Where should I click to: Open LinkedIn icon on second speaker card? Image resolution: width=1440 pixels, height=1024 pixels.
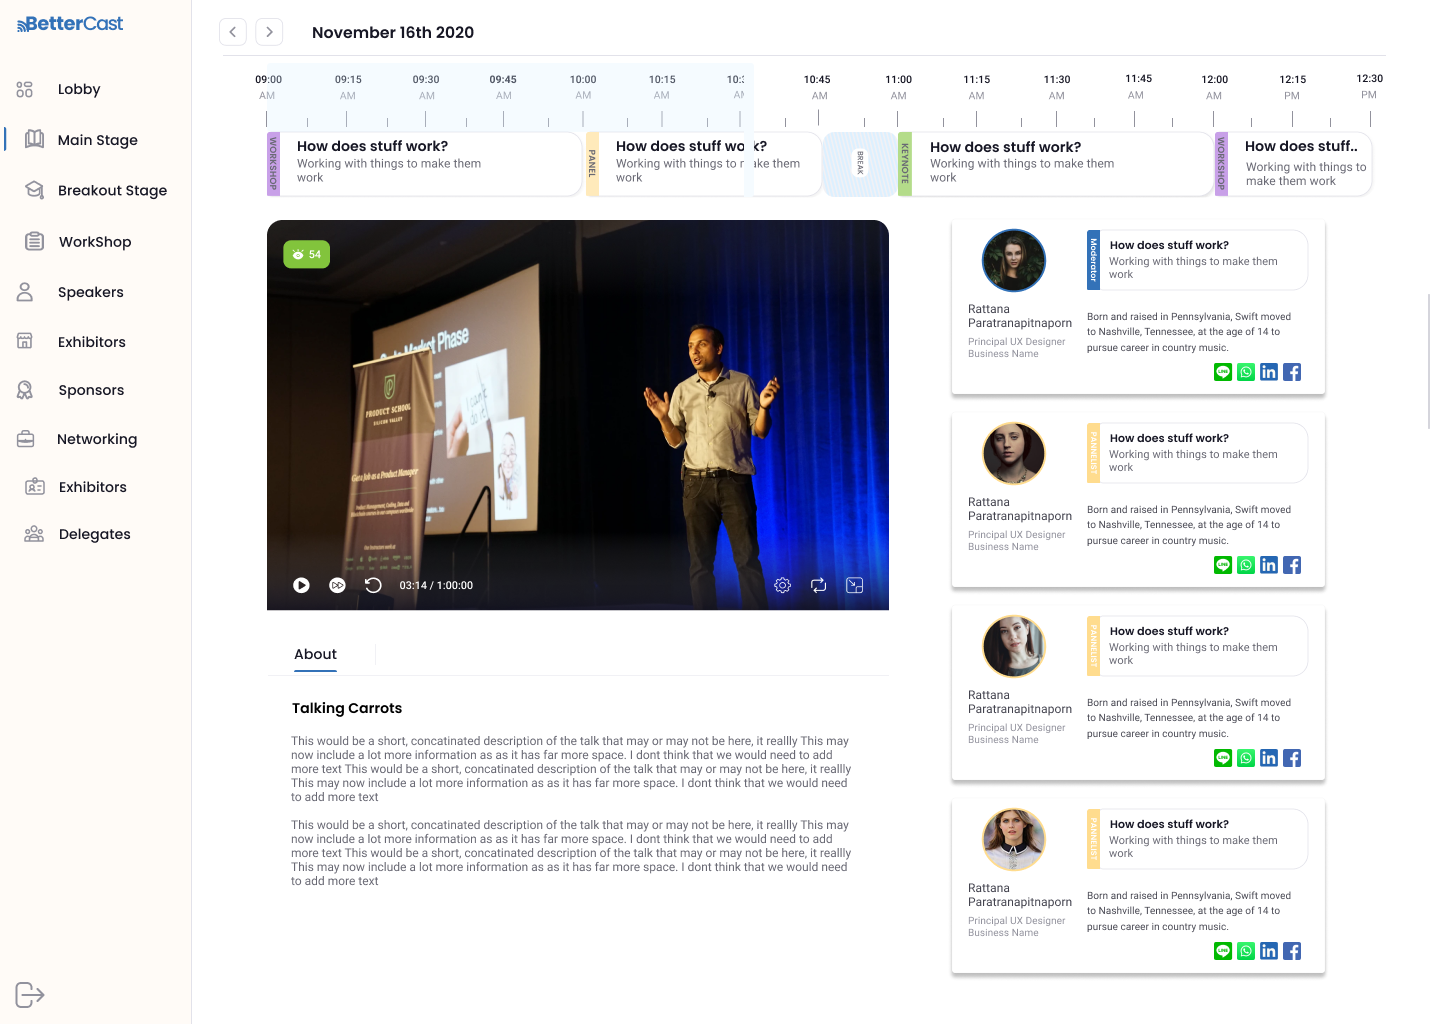coord(1269,565)
